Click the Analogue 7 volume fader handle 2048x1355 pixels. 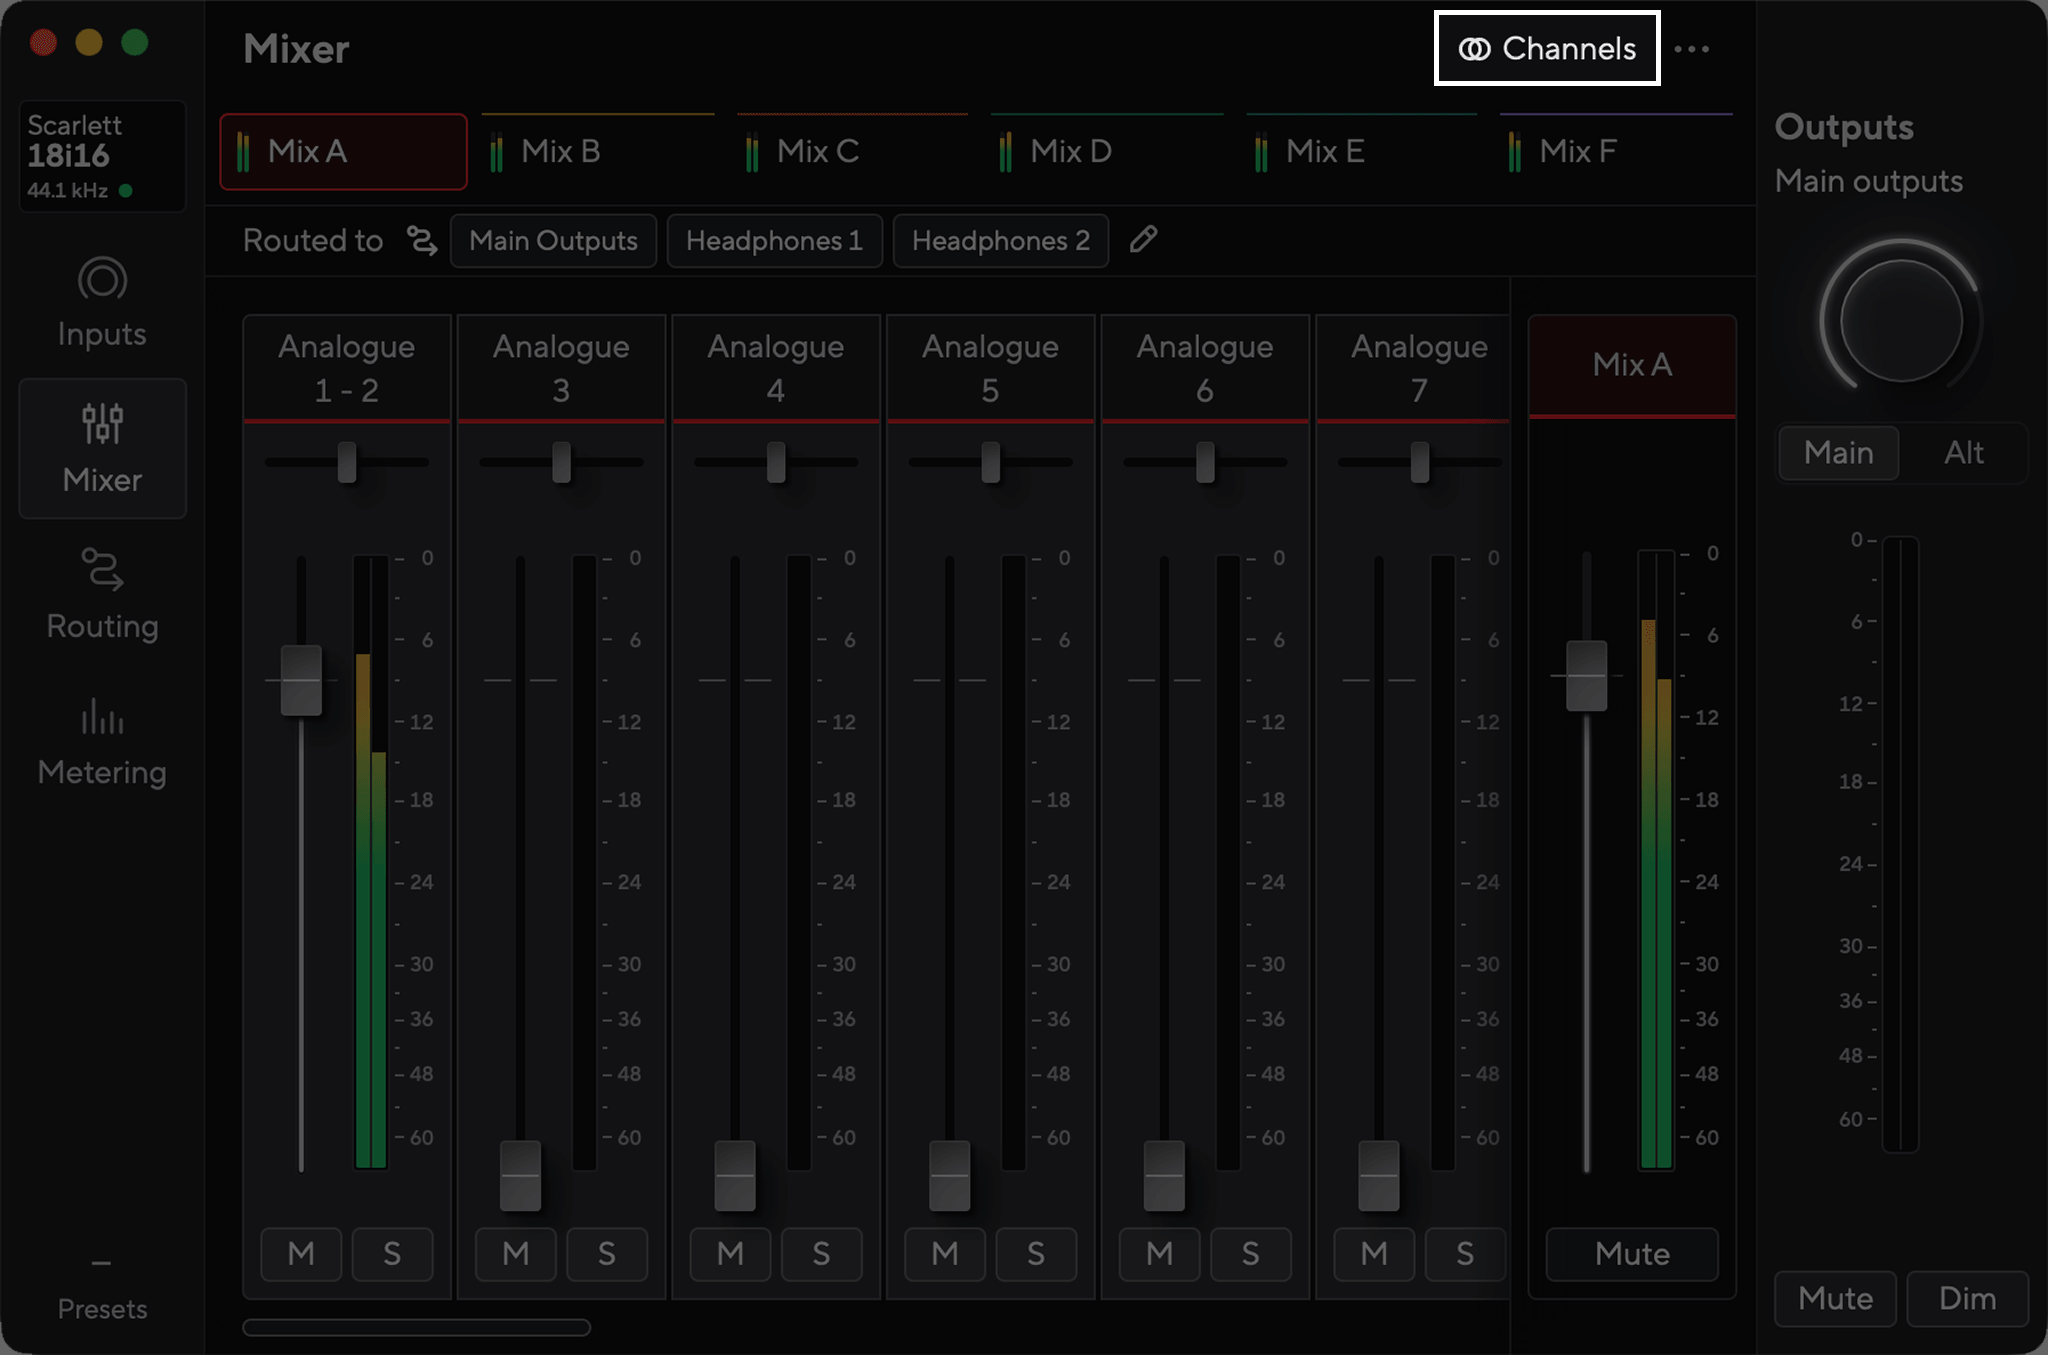(x=1379, y=1175)
